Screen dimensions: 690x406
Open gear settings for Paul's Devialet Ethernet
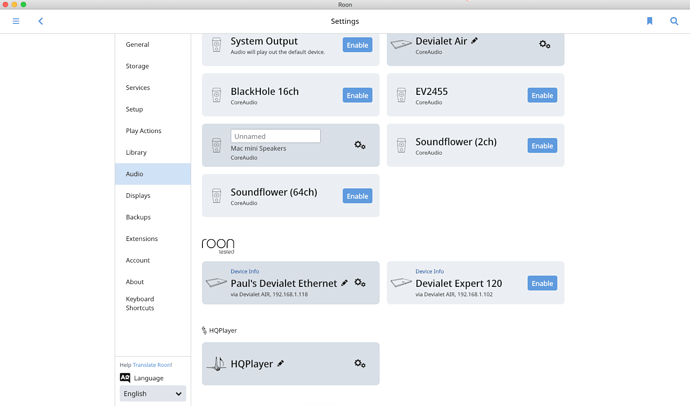tap(360, 283)
